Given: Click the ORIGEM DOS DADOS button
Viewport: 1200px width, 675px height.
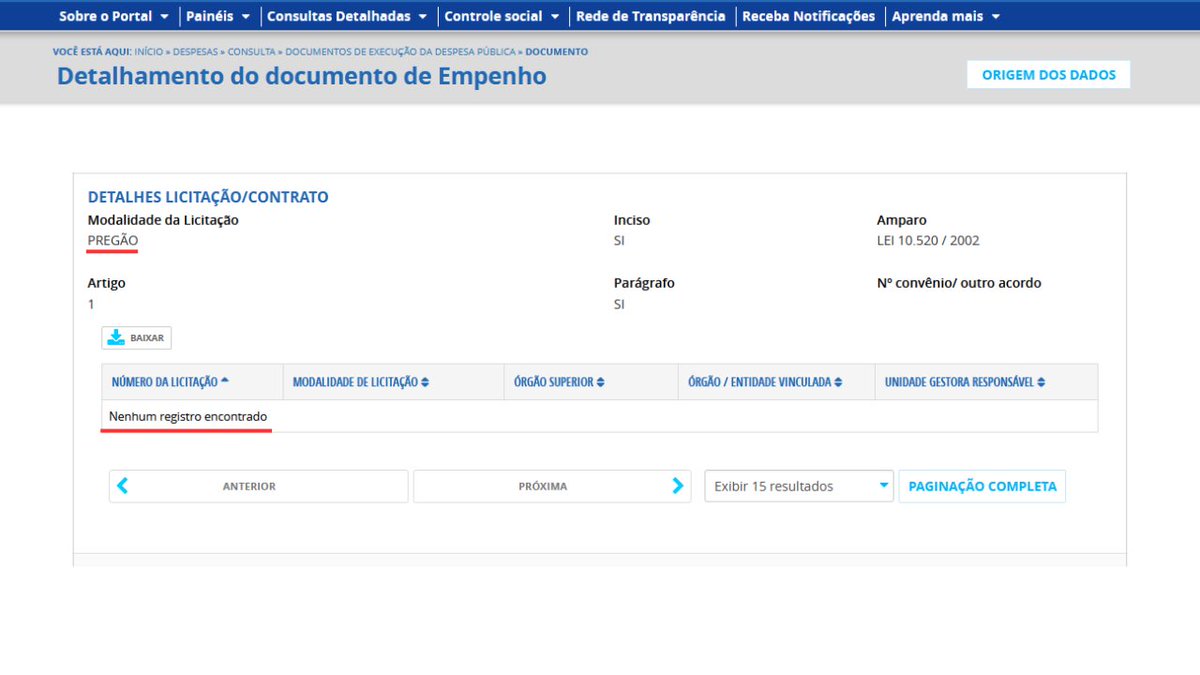Looking at the screenshot, I should click(x=1049, y=75).
